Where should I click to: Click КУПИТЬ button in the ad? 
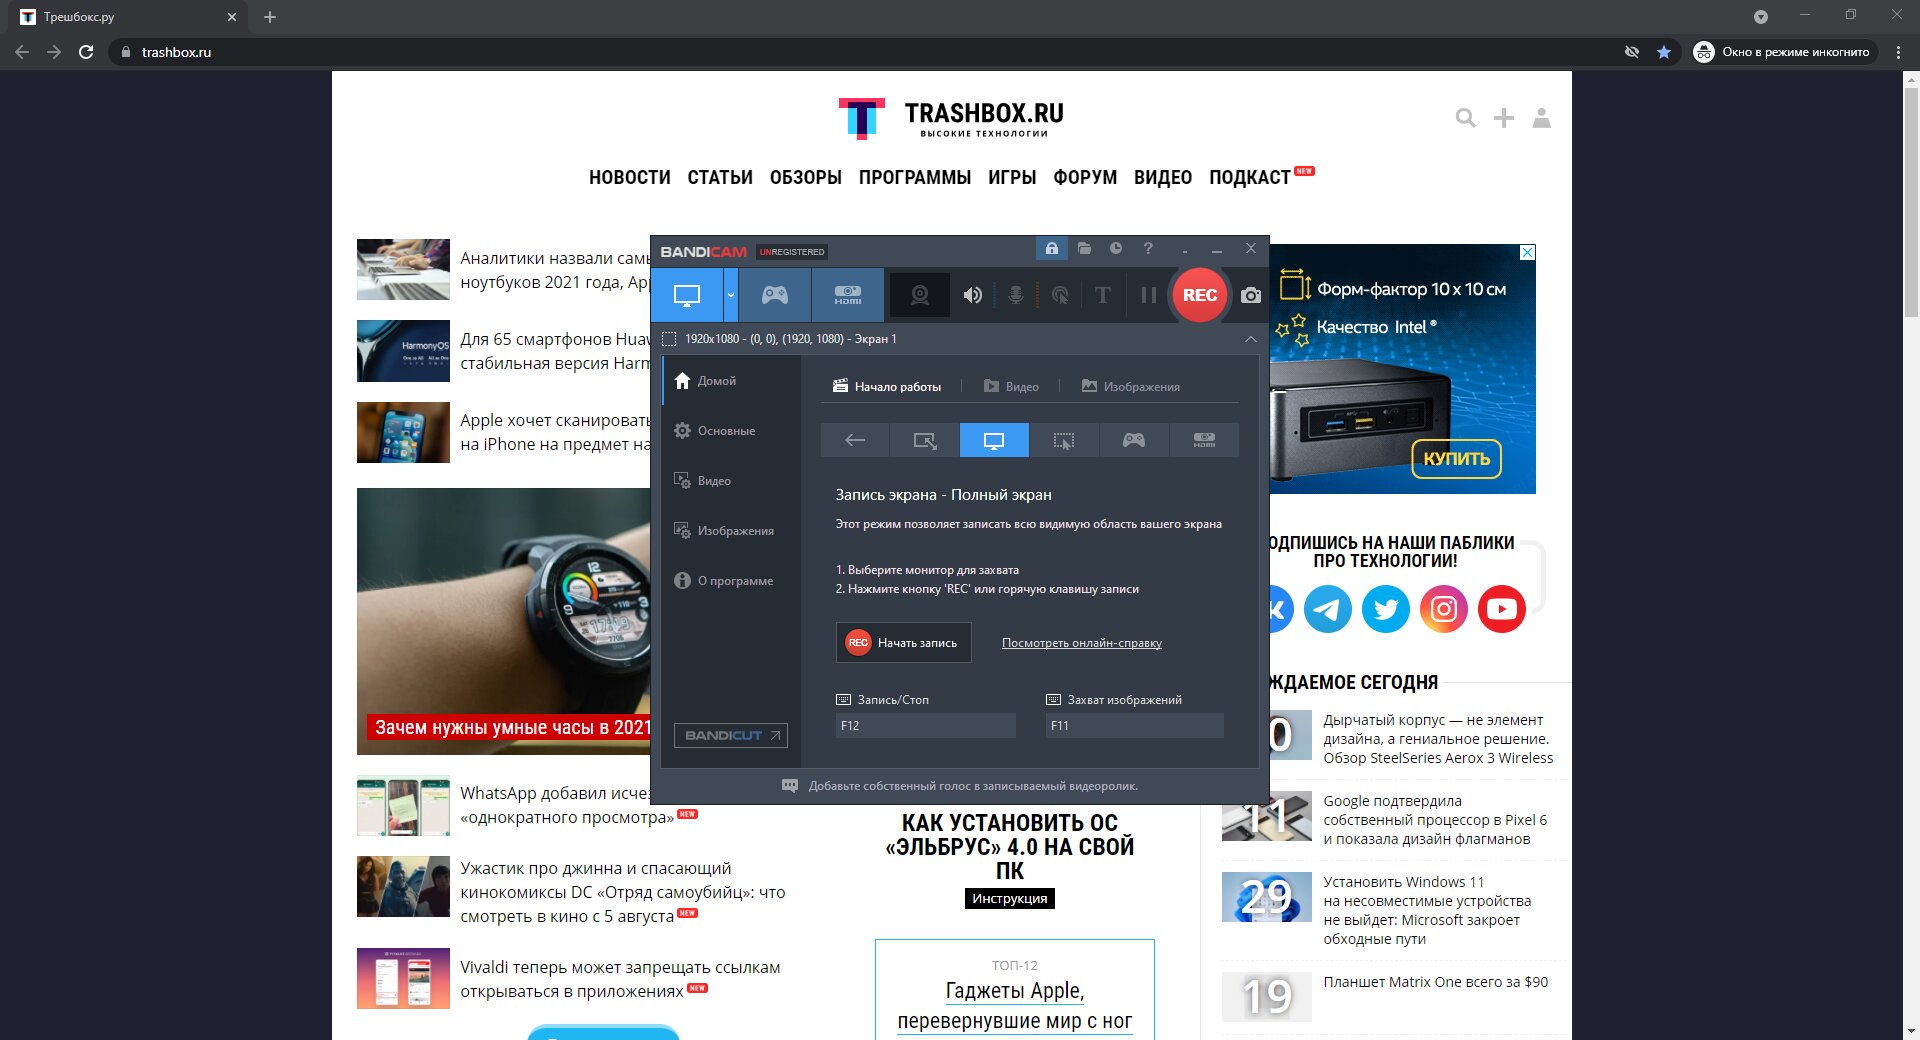(x=1457, y=459)
